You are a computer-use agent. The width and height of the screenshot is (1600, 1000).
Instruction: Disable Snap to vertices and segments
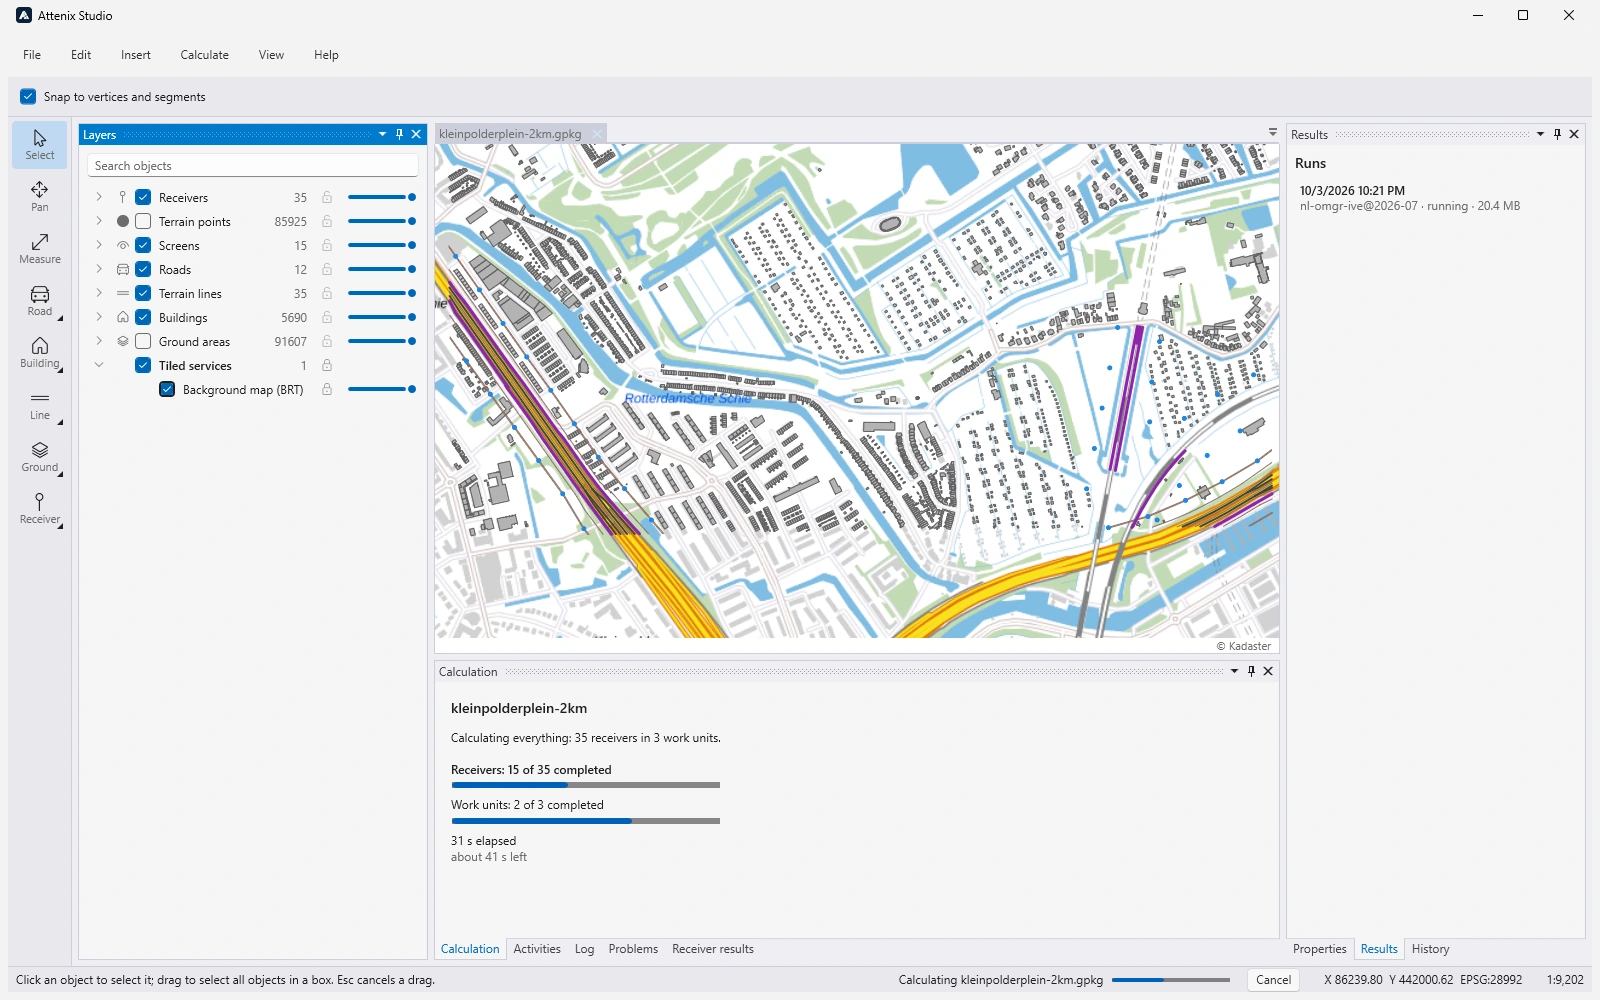(x=28, y=96)
